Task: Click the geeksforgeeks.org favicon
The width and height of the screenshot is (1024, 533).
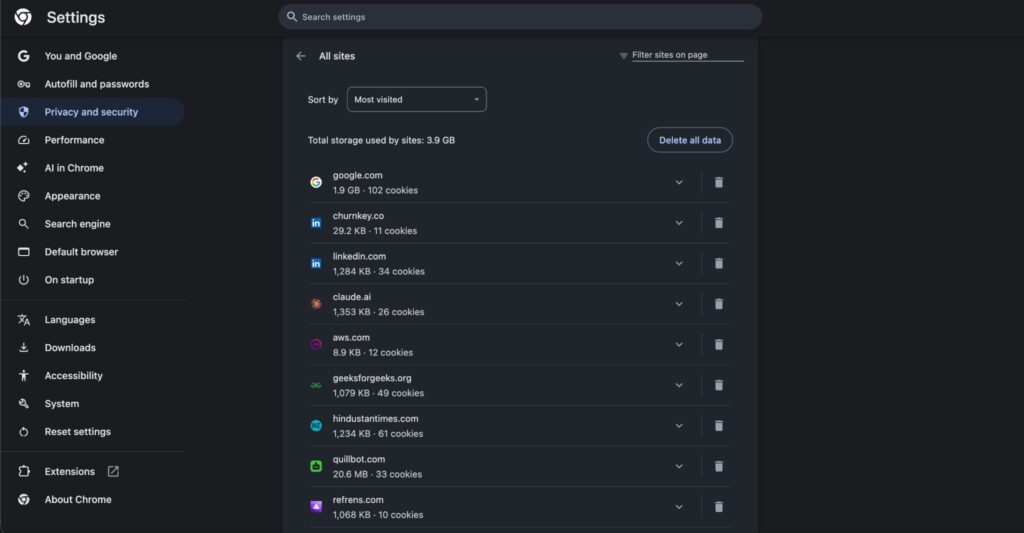Action: point(316,385)
